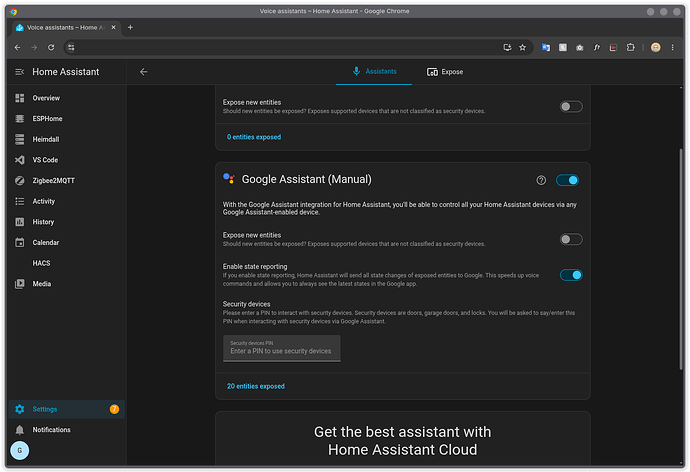Click the Security devices PIN field
The image size is (690, 472).
282,348
